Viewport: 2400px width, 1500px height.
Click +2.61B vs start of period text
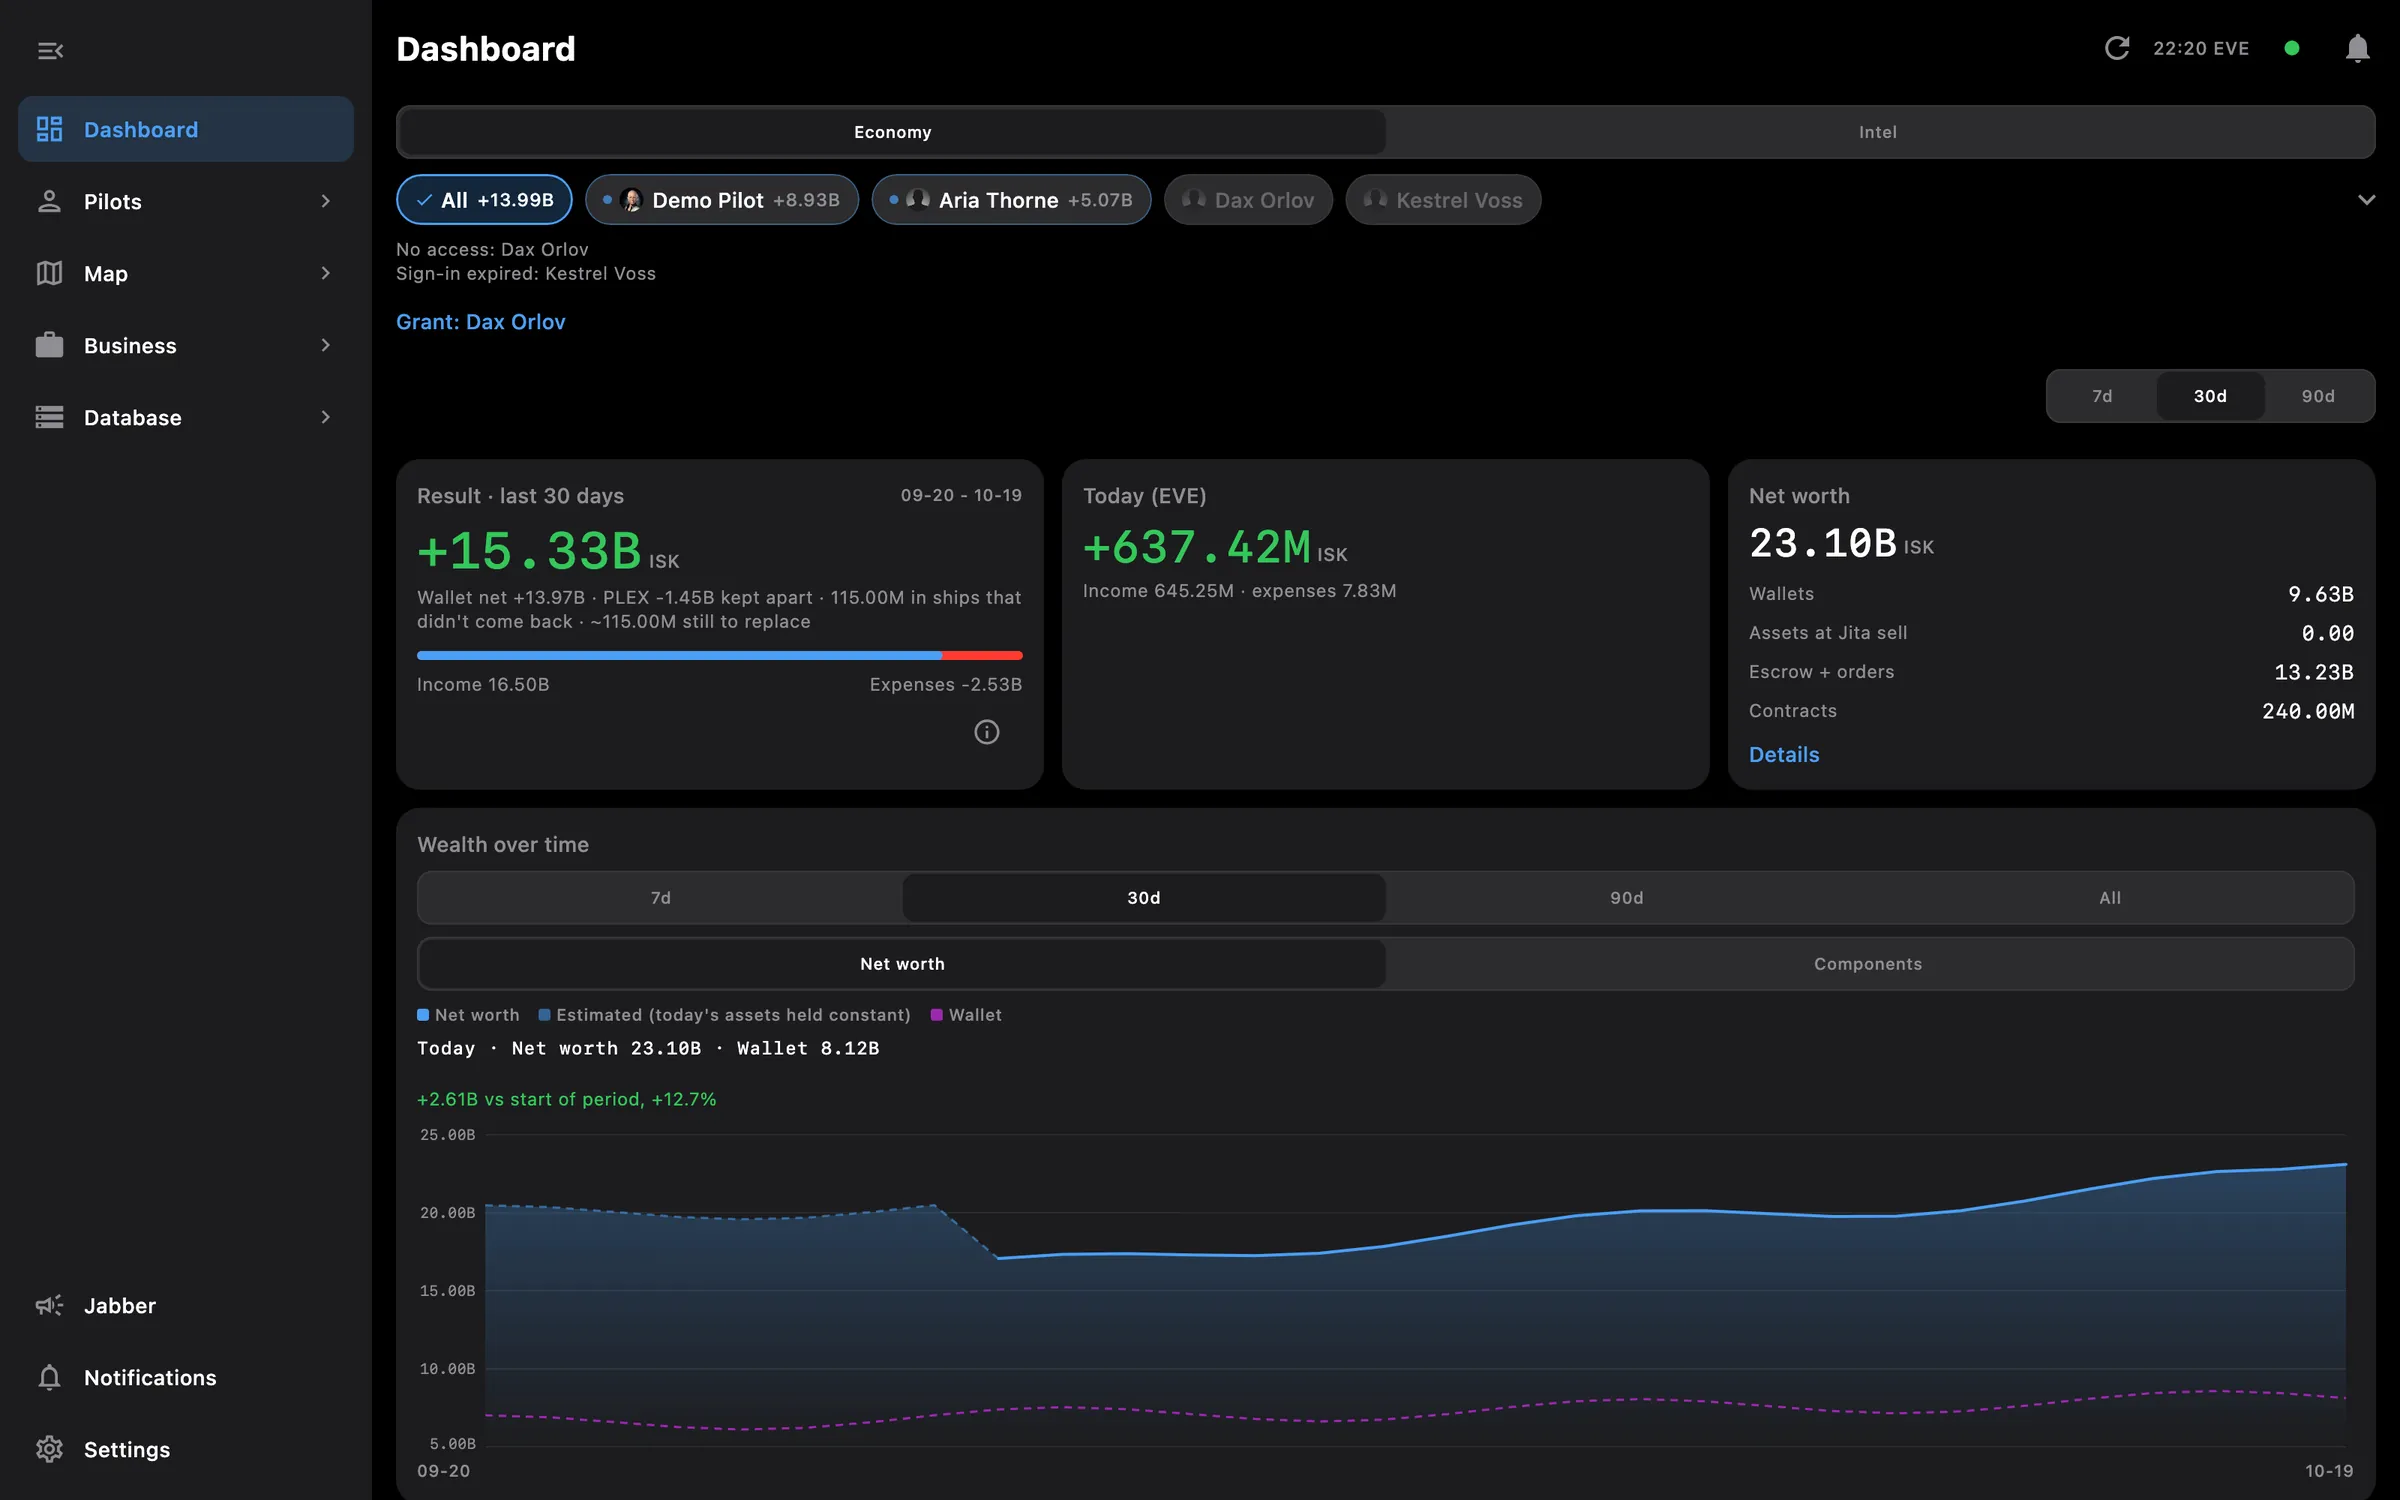tap(566, 1099)
